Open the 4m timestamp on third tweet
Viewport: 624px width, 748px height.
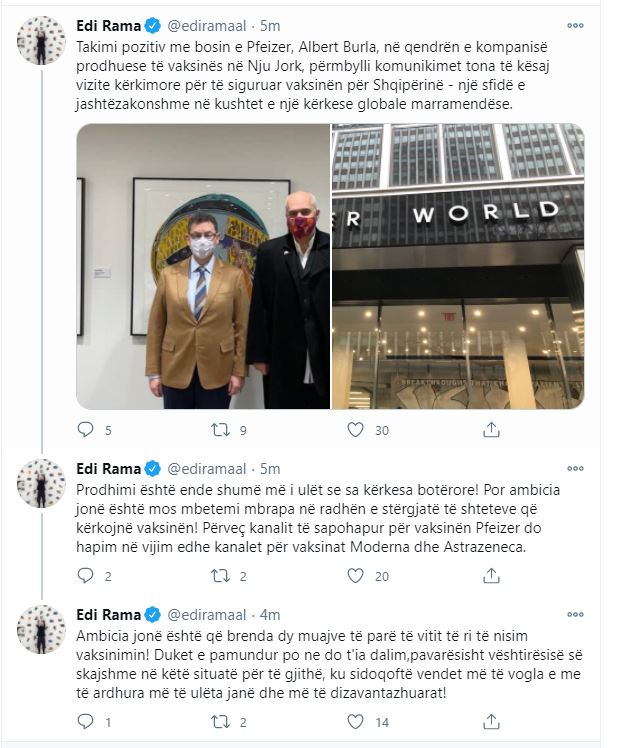click(270, 614)
